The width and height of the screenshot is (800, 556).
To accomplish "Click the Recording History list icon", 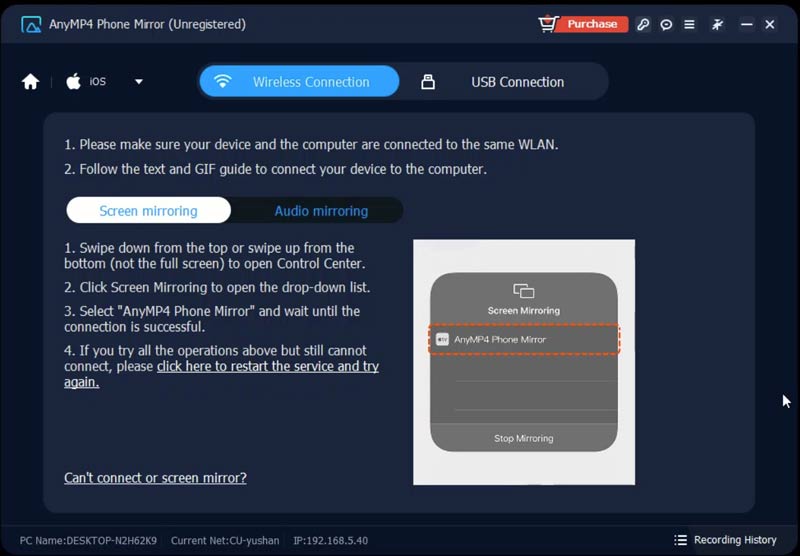I will pos(681,540).
